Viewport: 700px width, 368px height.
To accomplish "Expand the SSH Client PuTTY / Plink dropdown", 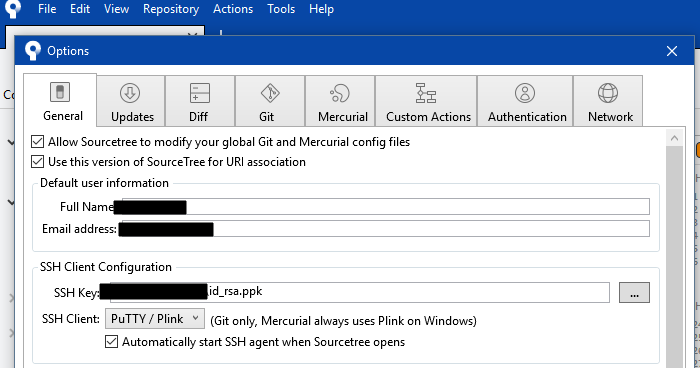I will pyautogui.click(x=155, y=319).
